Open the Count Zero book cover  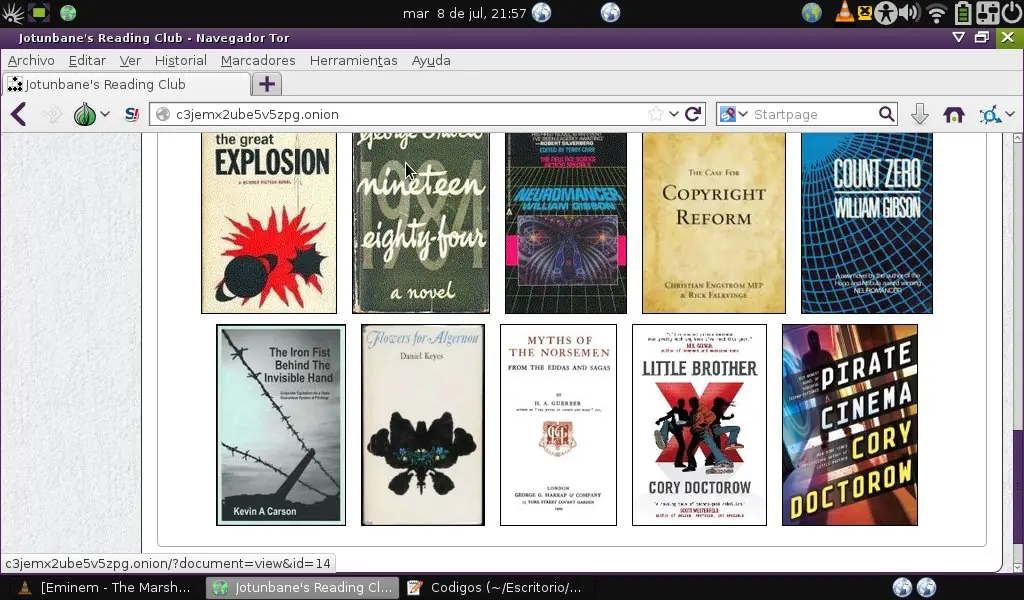click(867, 223)
